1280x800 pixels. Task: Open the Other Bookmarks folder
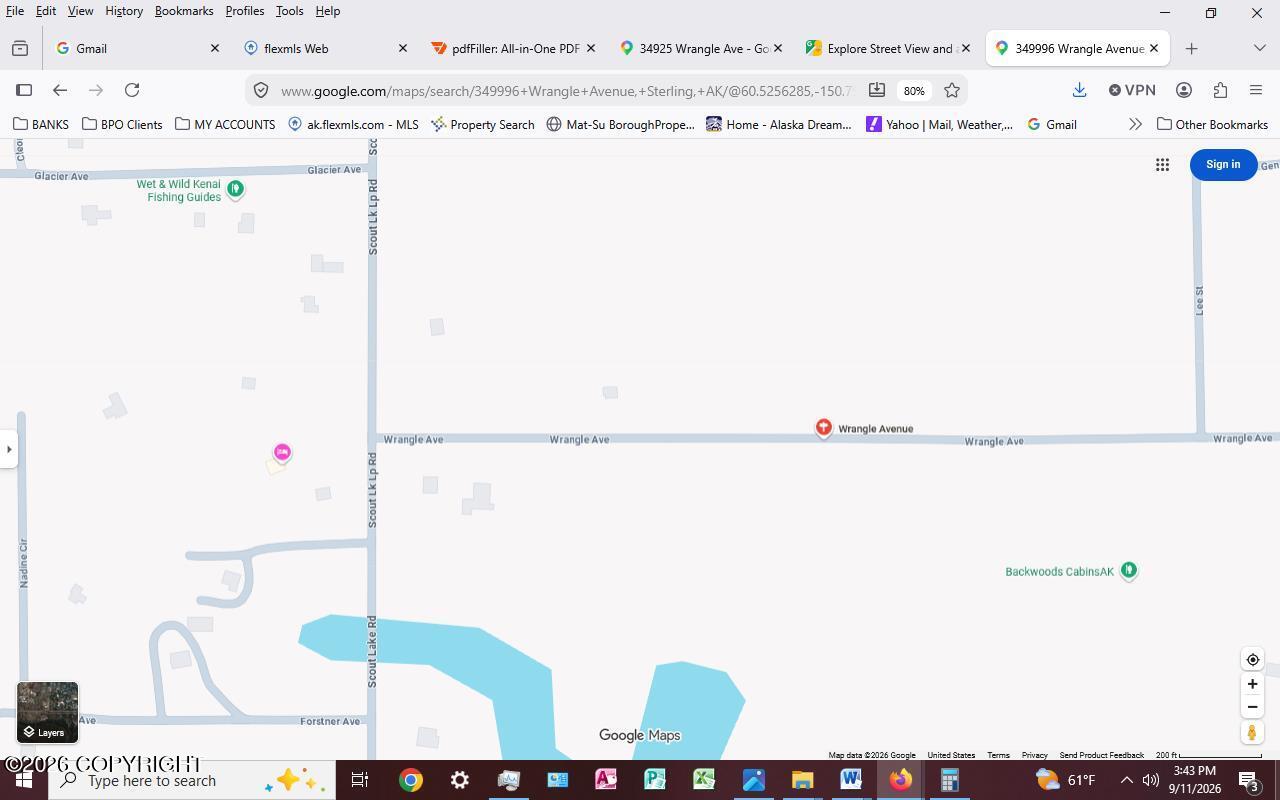1212,125
